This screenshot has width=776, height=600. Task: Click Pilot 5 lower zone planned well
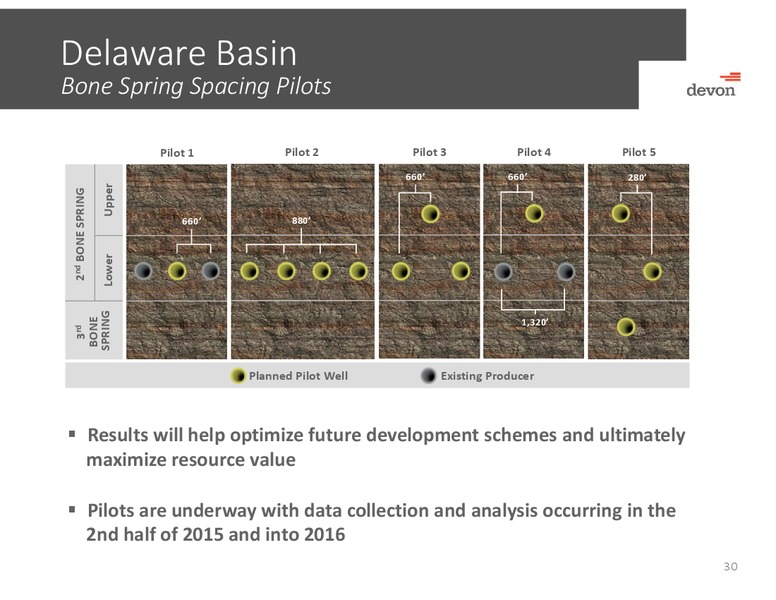pyautogui.click(x=652, y=272)
